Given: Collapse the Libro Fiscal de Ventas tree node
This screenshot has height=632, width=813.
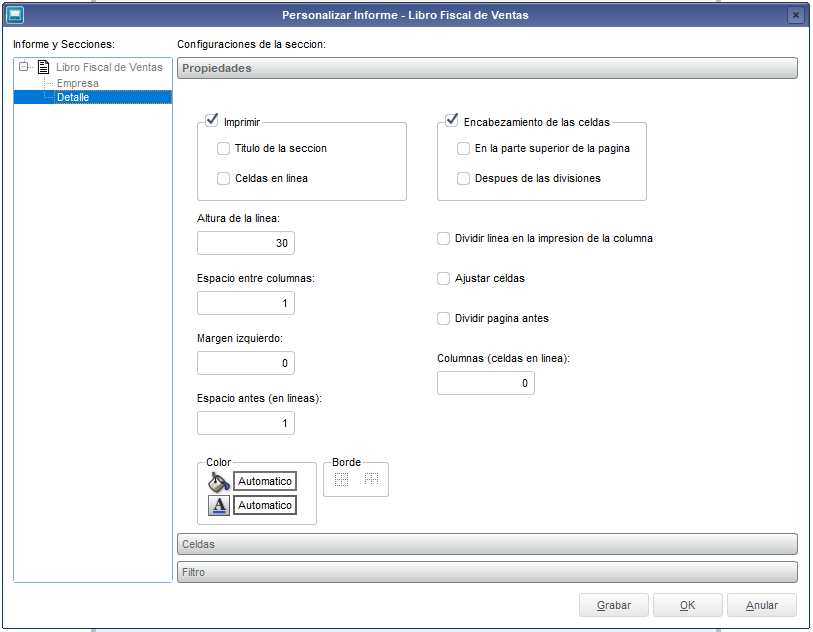Looking at the screenshot, I should 23,66.
